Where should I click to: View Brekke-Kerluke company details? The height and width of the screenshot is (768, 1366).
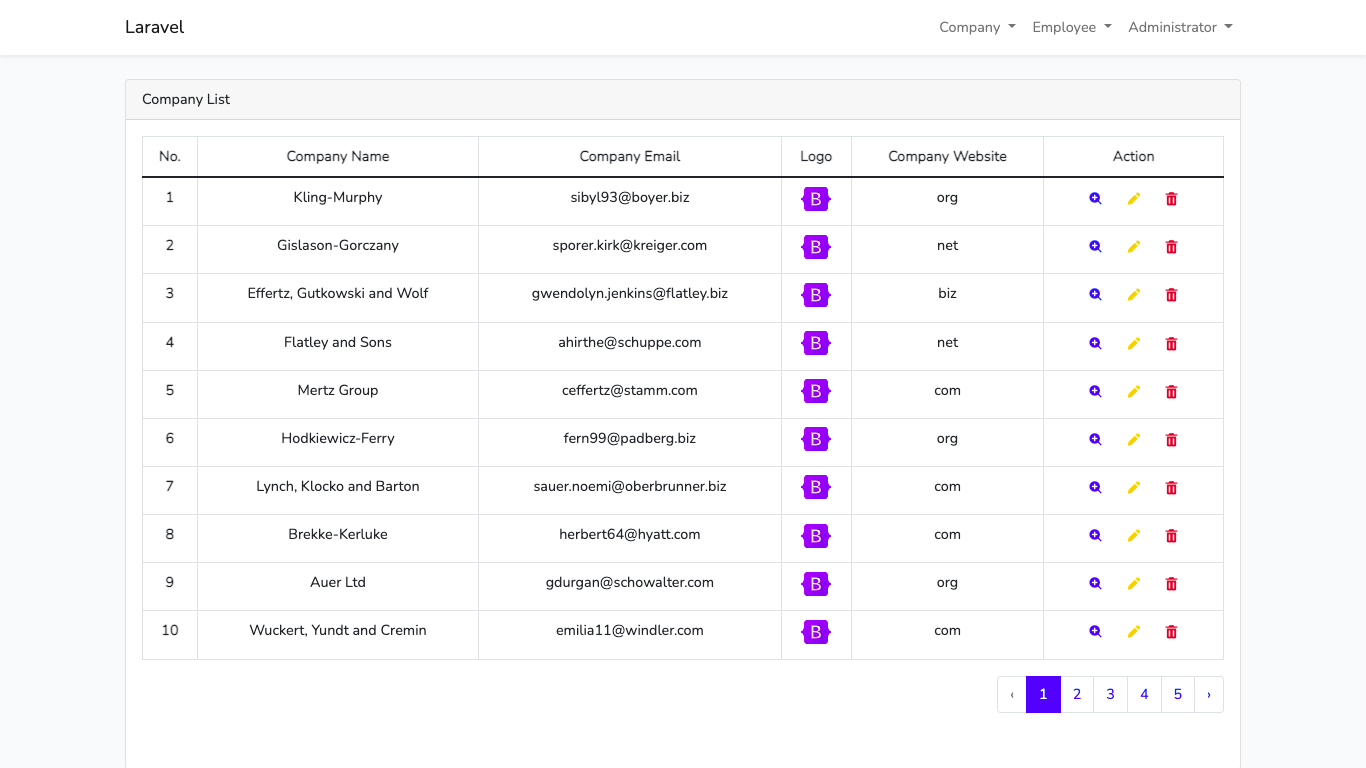pyautogui.click(x=1095, y=536)
